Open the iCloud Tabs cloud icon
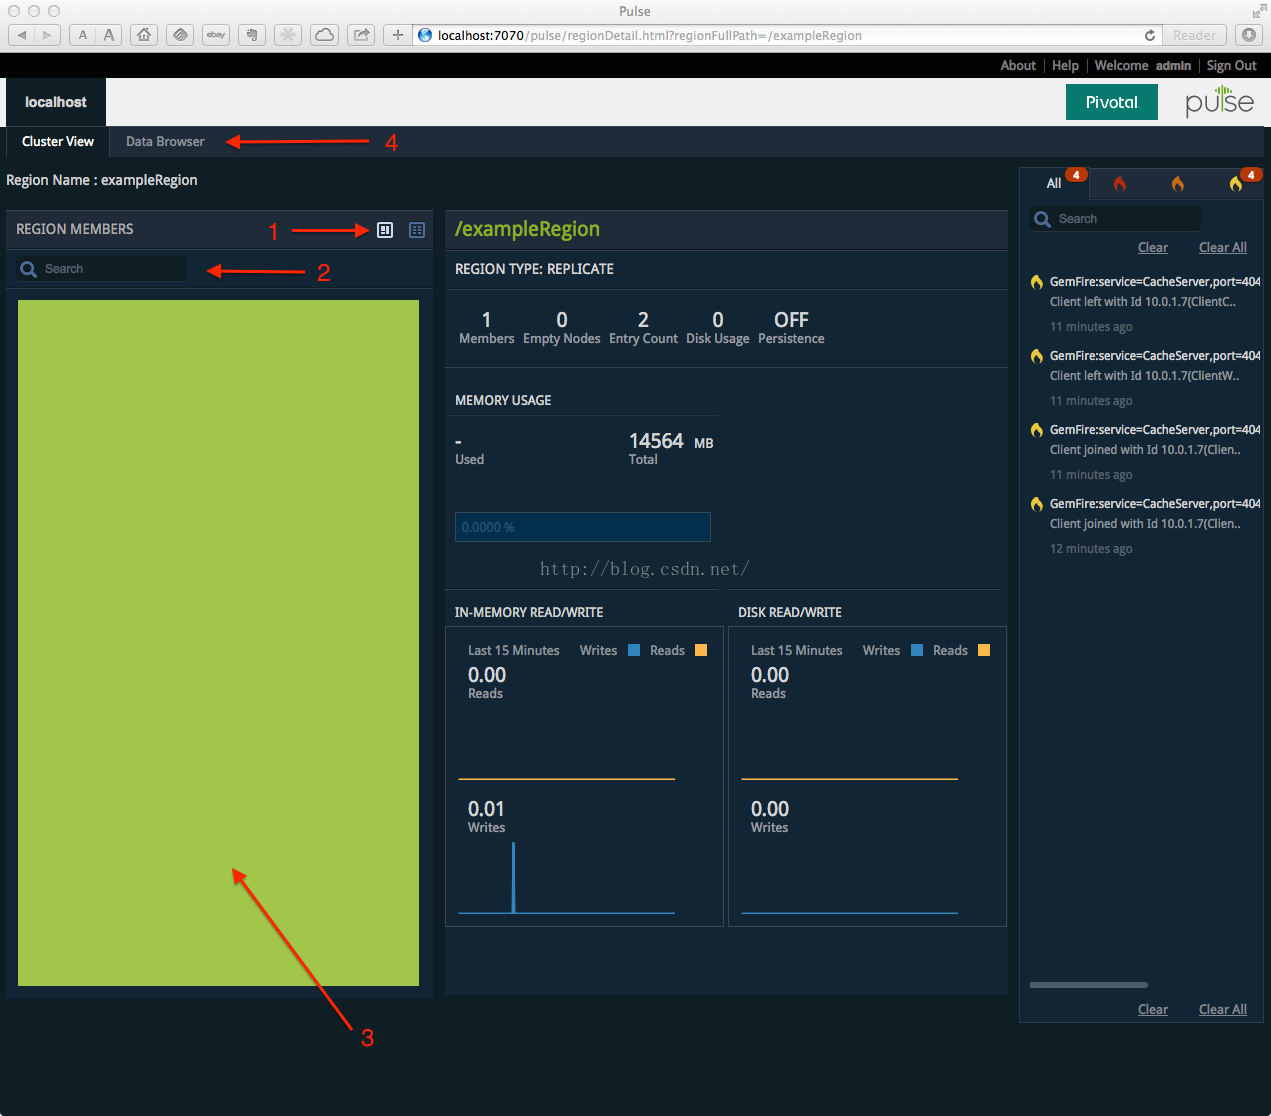Image resolution: width=1271 pixels, height=1116 pixels. 325,35
